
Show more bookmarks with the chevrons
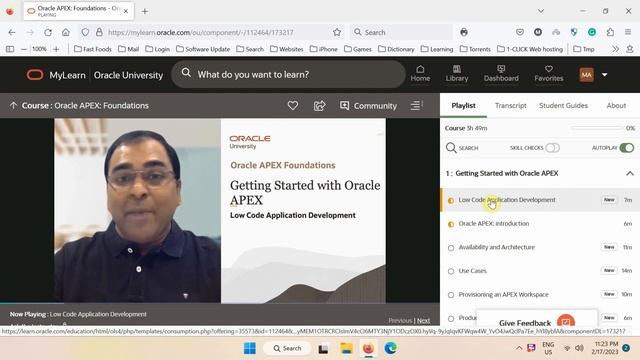(616, 49)
